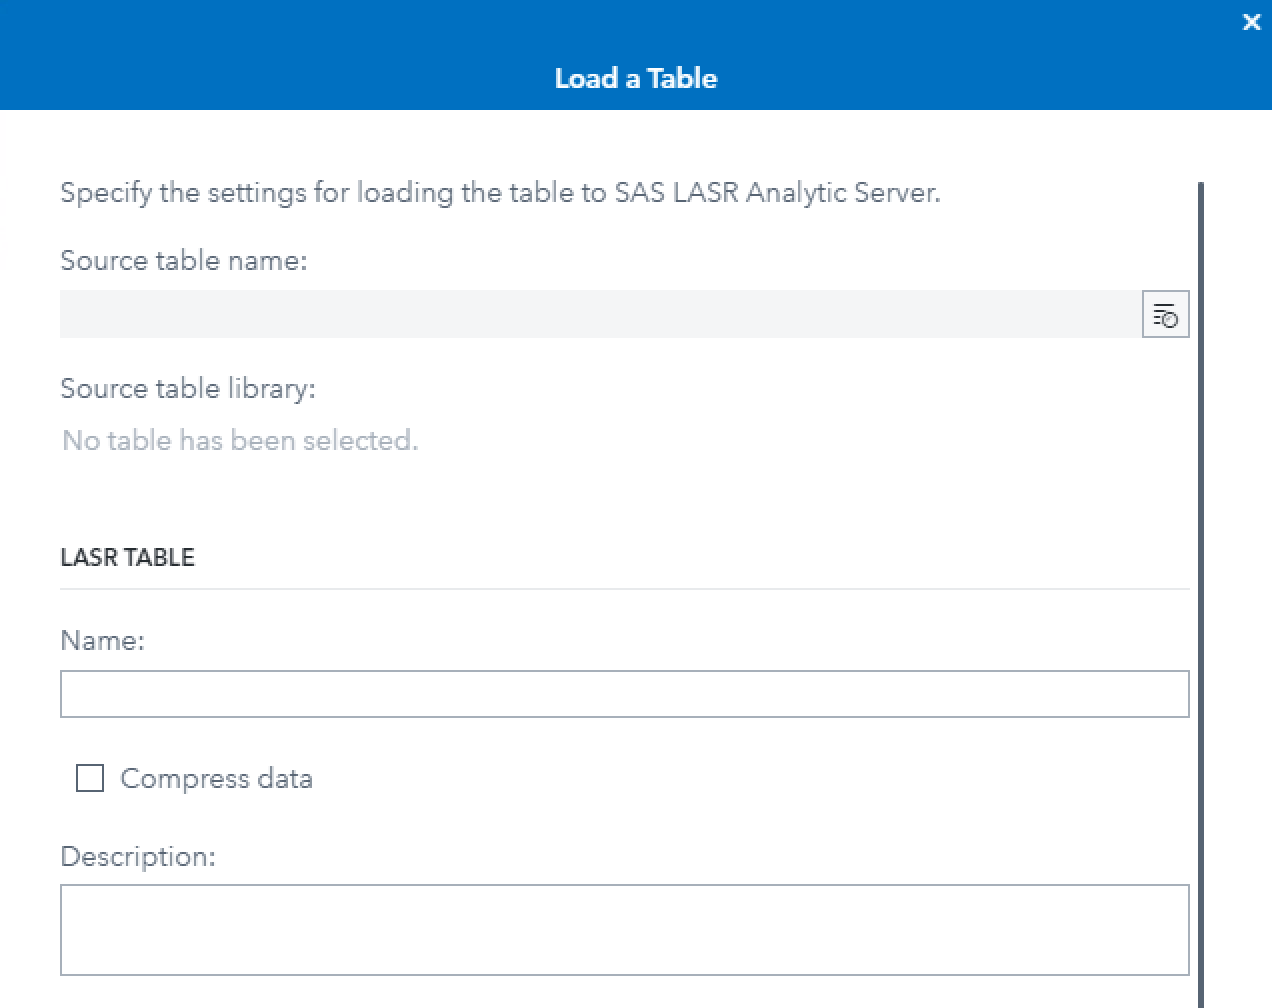Click the Name label above the input
The width and height of the screenshot is (1272, 1008).
[102, 640]
